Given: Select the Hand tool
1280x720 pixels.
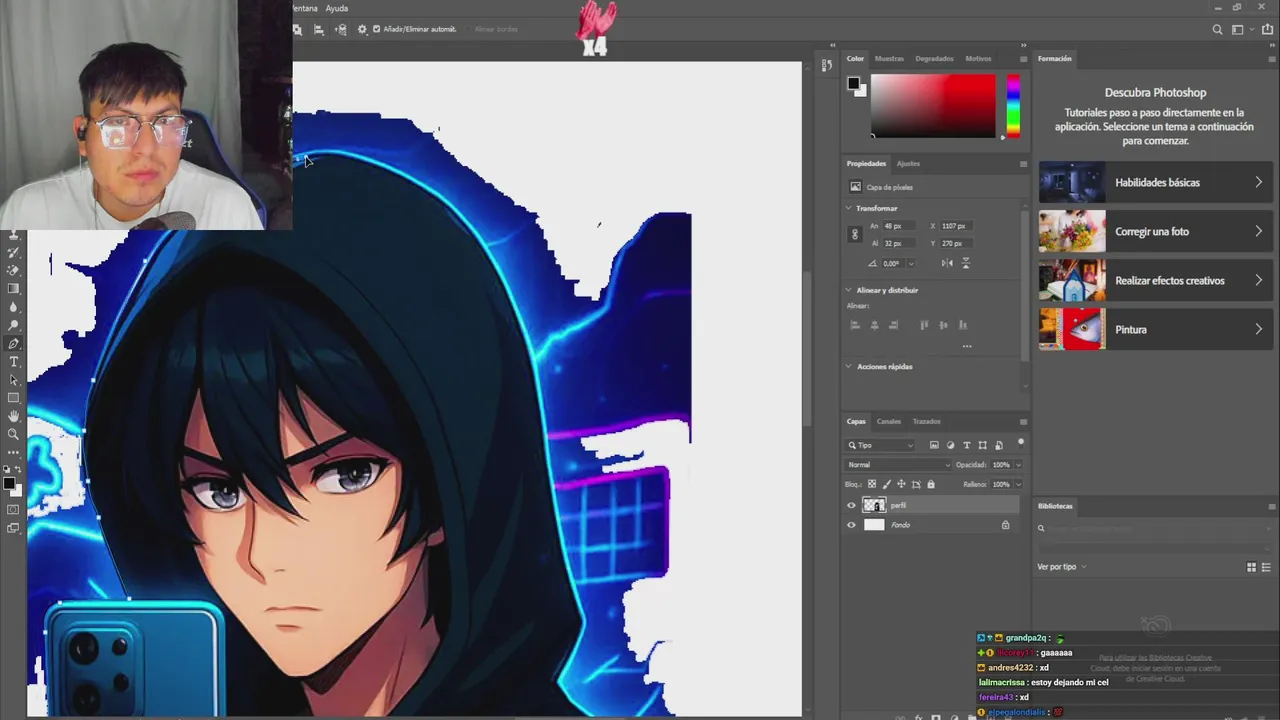Looking at the screenshot, I should coord(14,416).
